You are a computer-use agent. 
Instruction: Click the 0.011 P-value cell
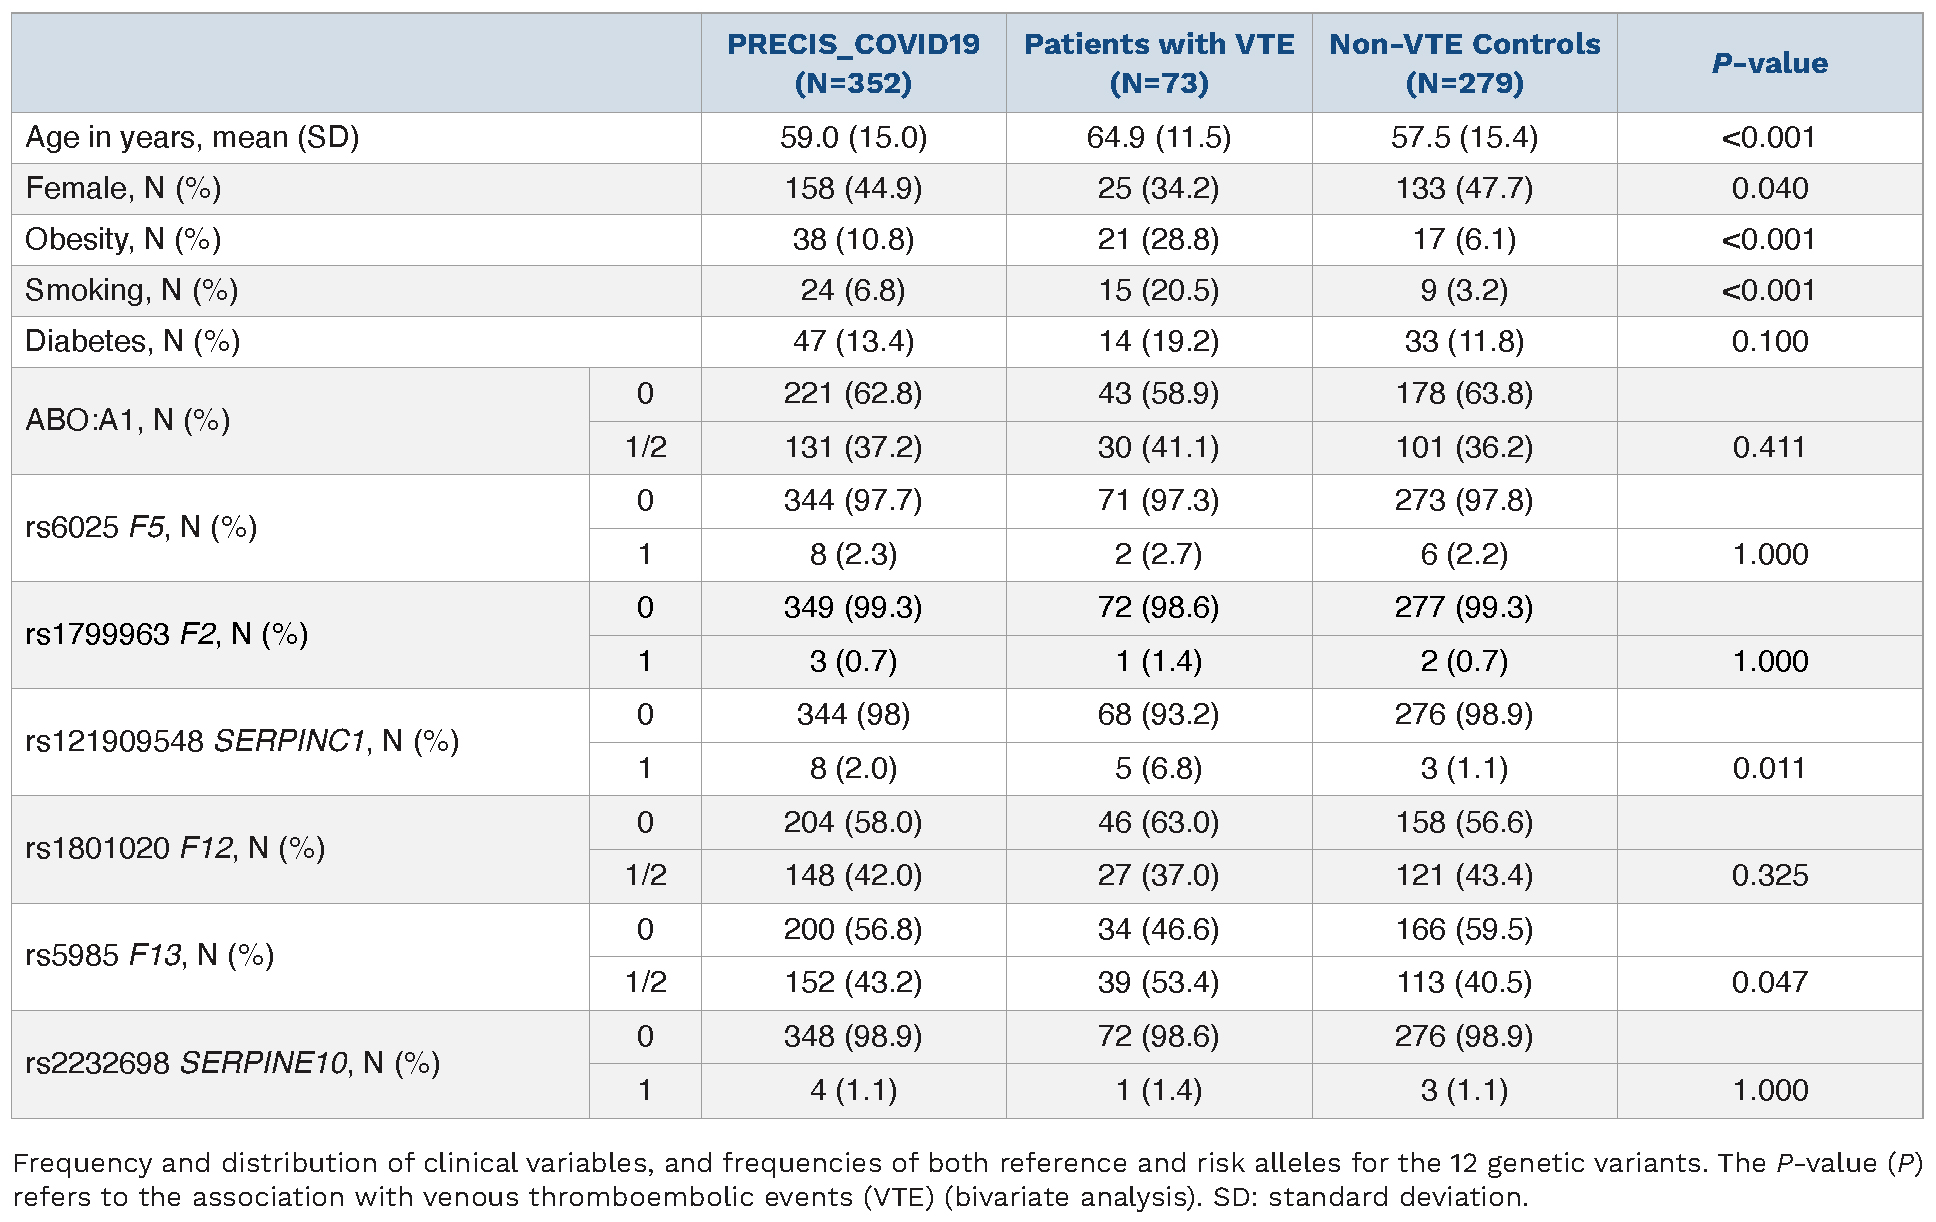click(x=1769, y=768)
